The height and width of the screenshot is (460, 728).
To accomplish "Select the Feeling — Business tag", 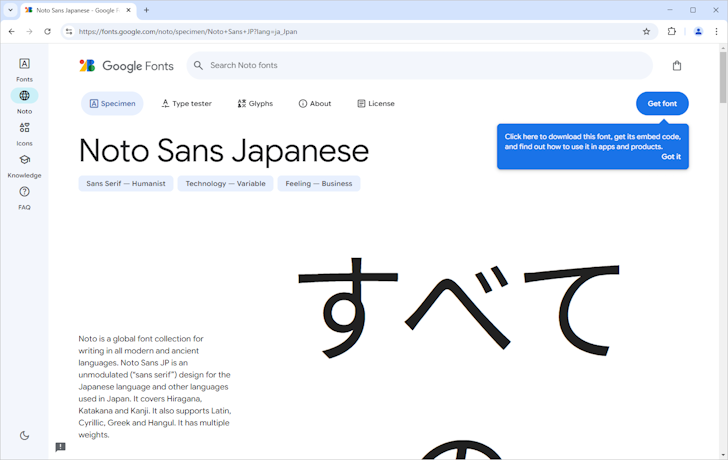I will click(x=319, y=184).
